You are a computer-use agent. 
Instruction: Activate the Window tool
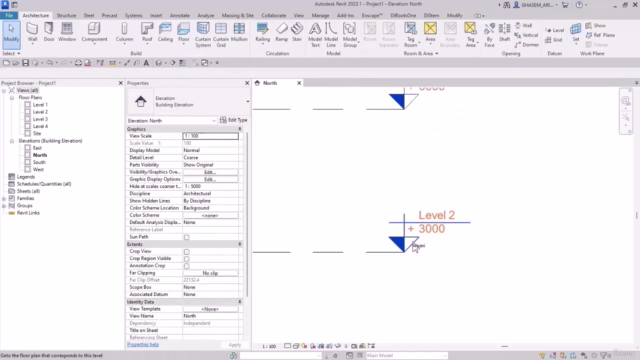pyautogui.click(x=67, y=32)
